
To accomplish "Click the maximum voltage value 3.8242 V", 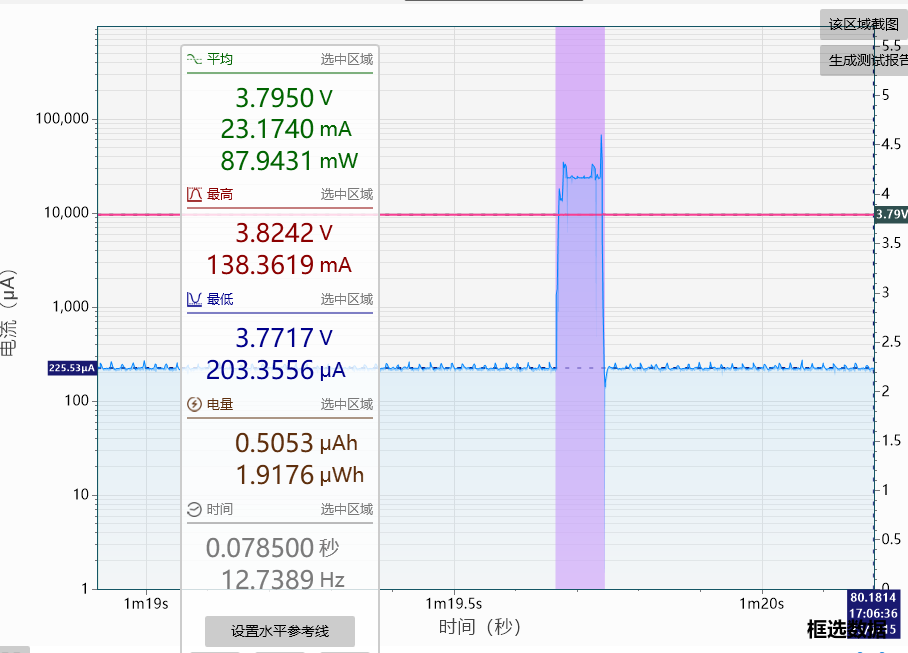I will [284, 233].
